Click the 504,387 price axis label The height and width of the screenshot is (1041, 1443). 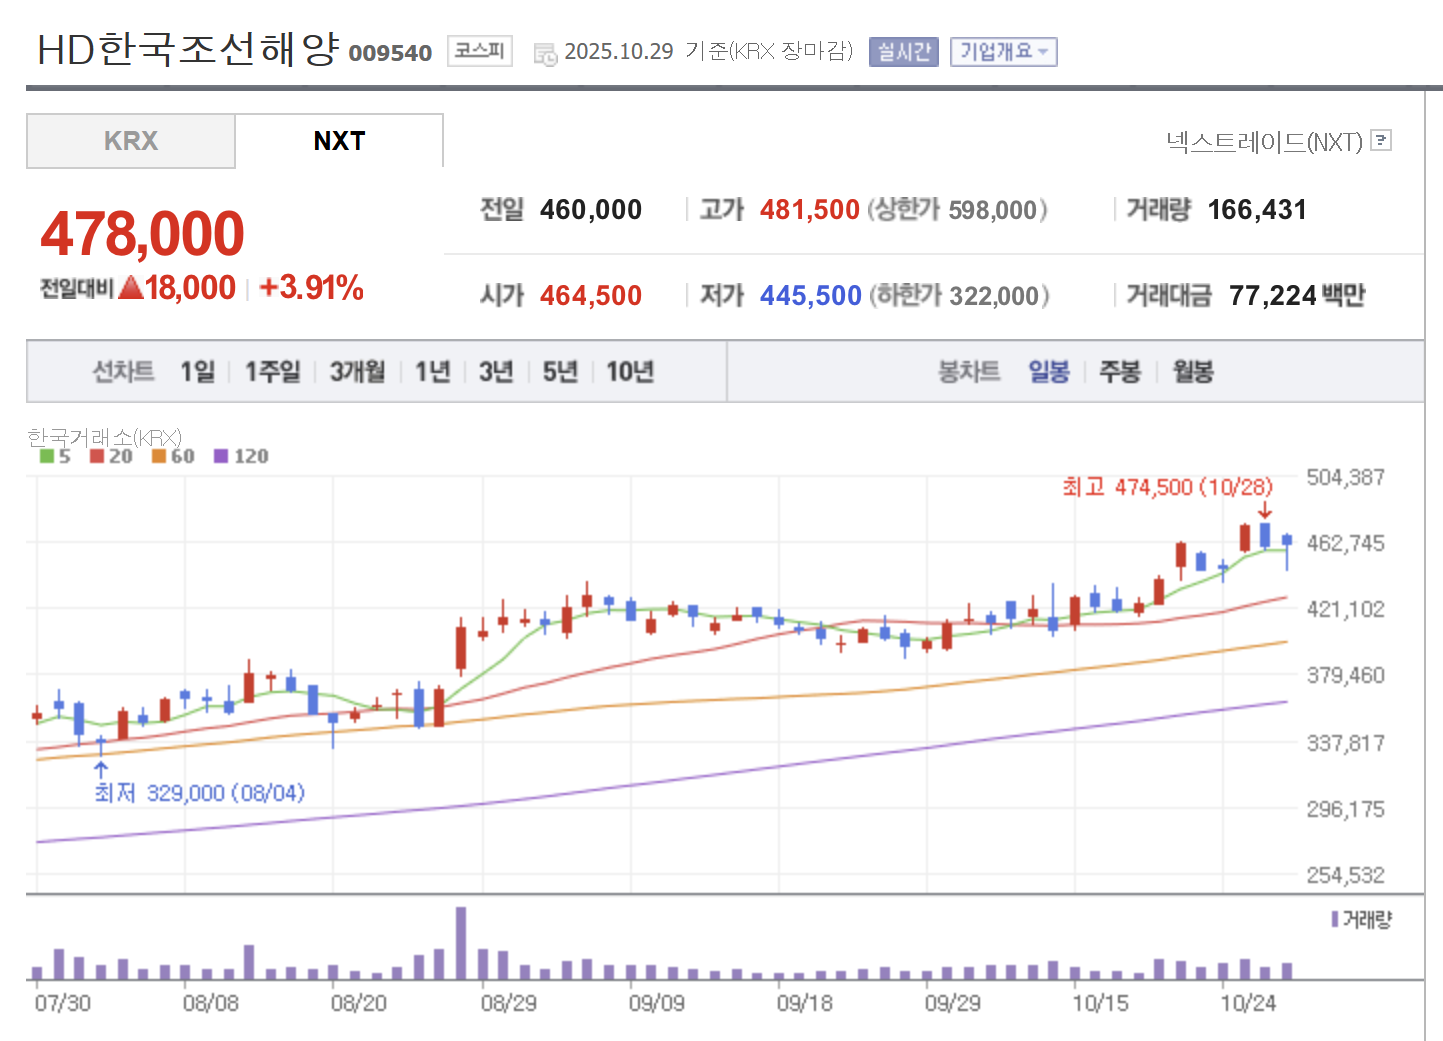coord(1346,478)
